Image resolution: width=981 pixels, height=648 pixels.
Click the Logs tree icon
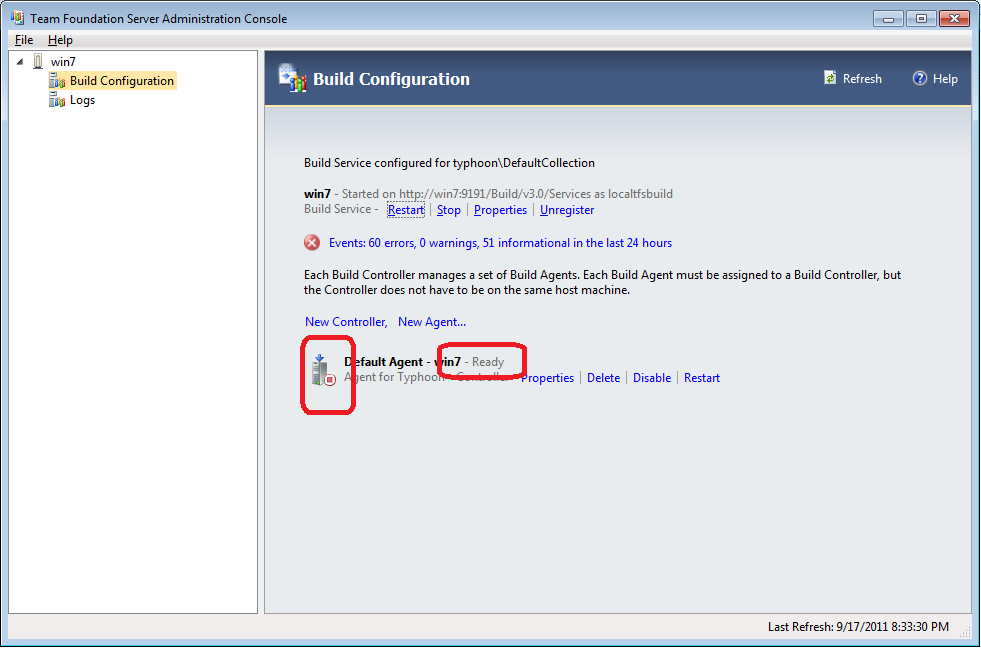coord(58,100)
